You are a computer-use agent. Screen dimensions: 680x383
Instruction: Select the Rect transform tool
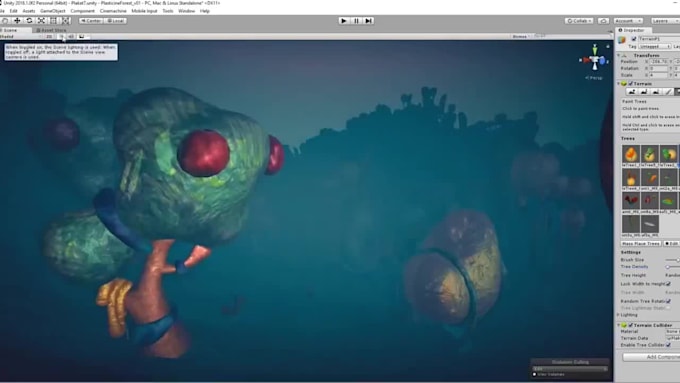54,20
